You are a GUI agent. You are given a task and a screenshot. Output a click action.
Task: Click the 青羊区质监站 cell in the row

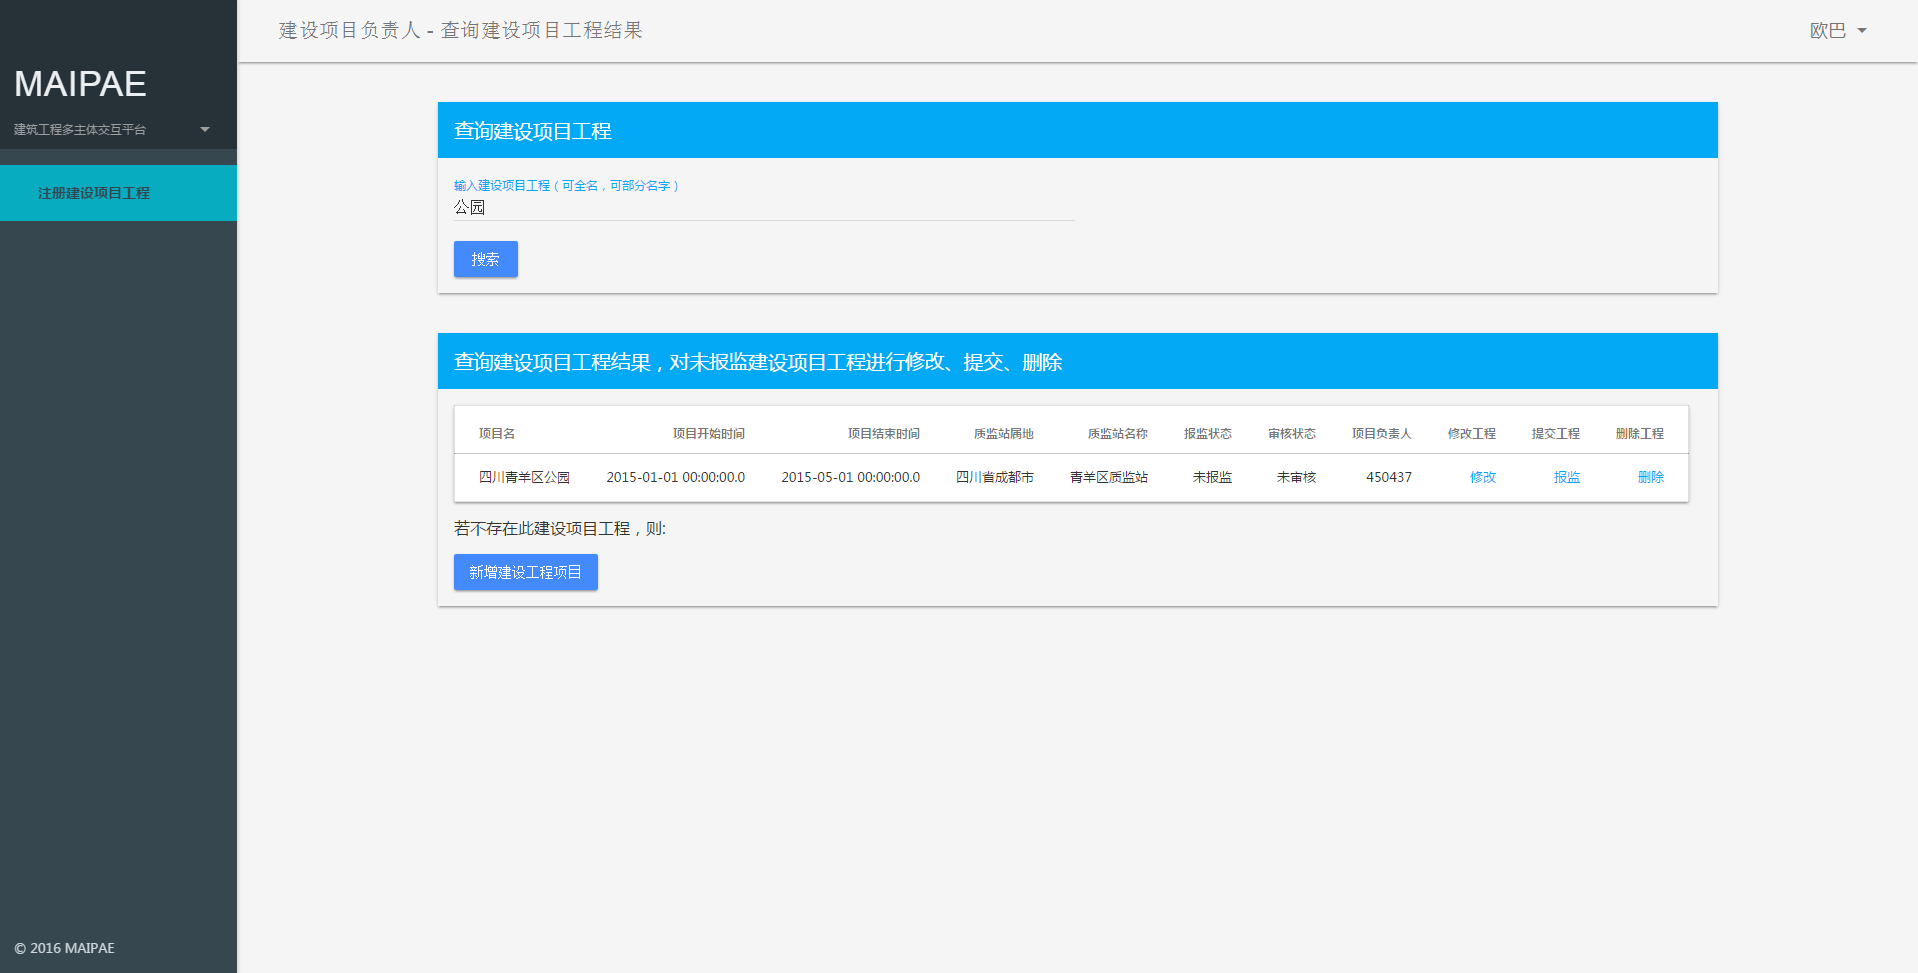[1108, 477]
